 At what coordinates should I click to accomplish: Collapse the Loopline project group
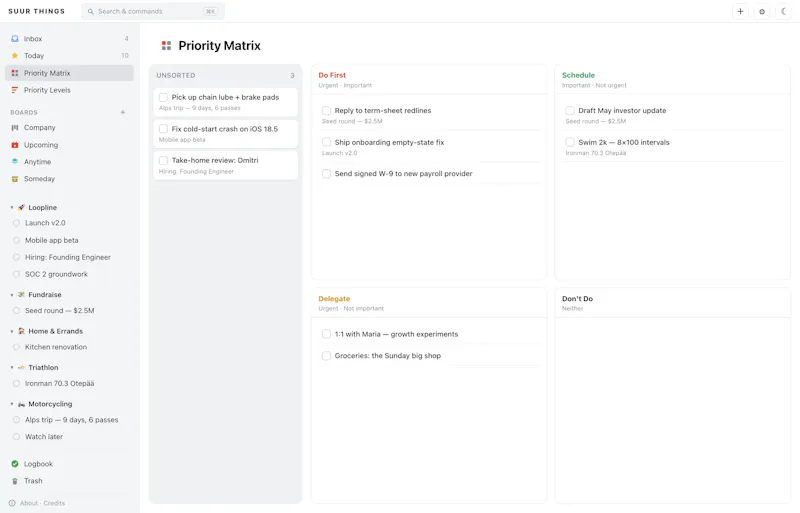pyautogui.click(x=12, y=208)
